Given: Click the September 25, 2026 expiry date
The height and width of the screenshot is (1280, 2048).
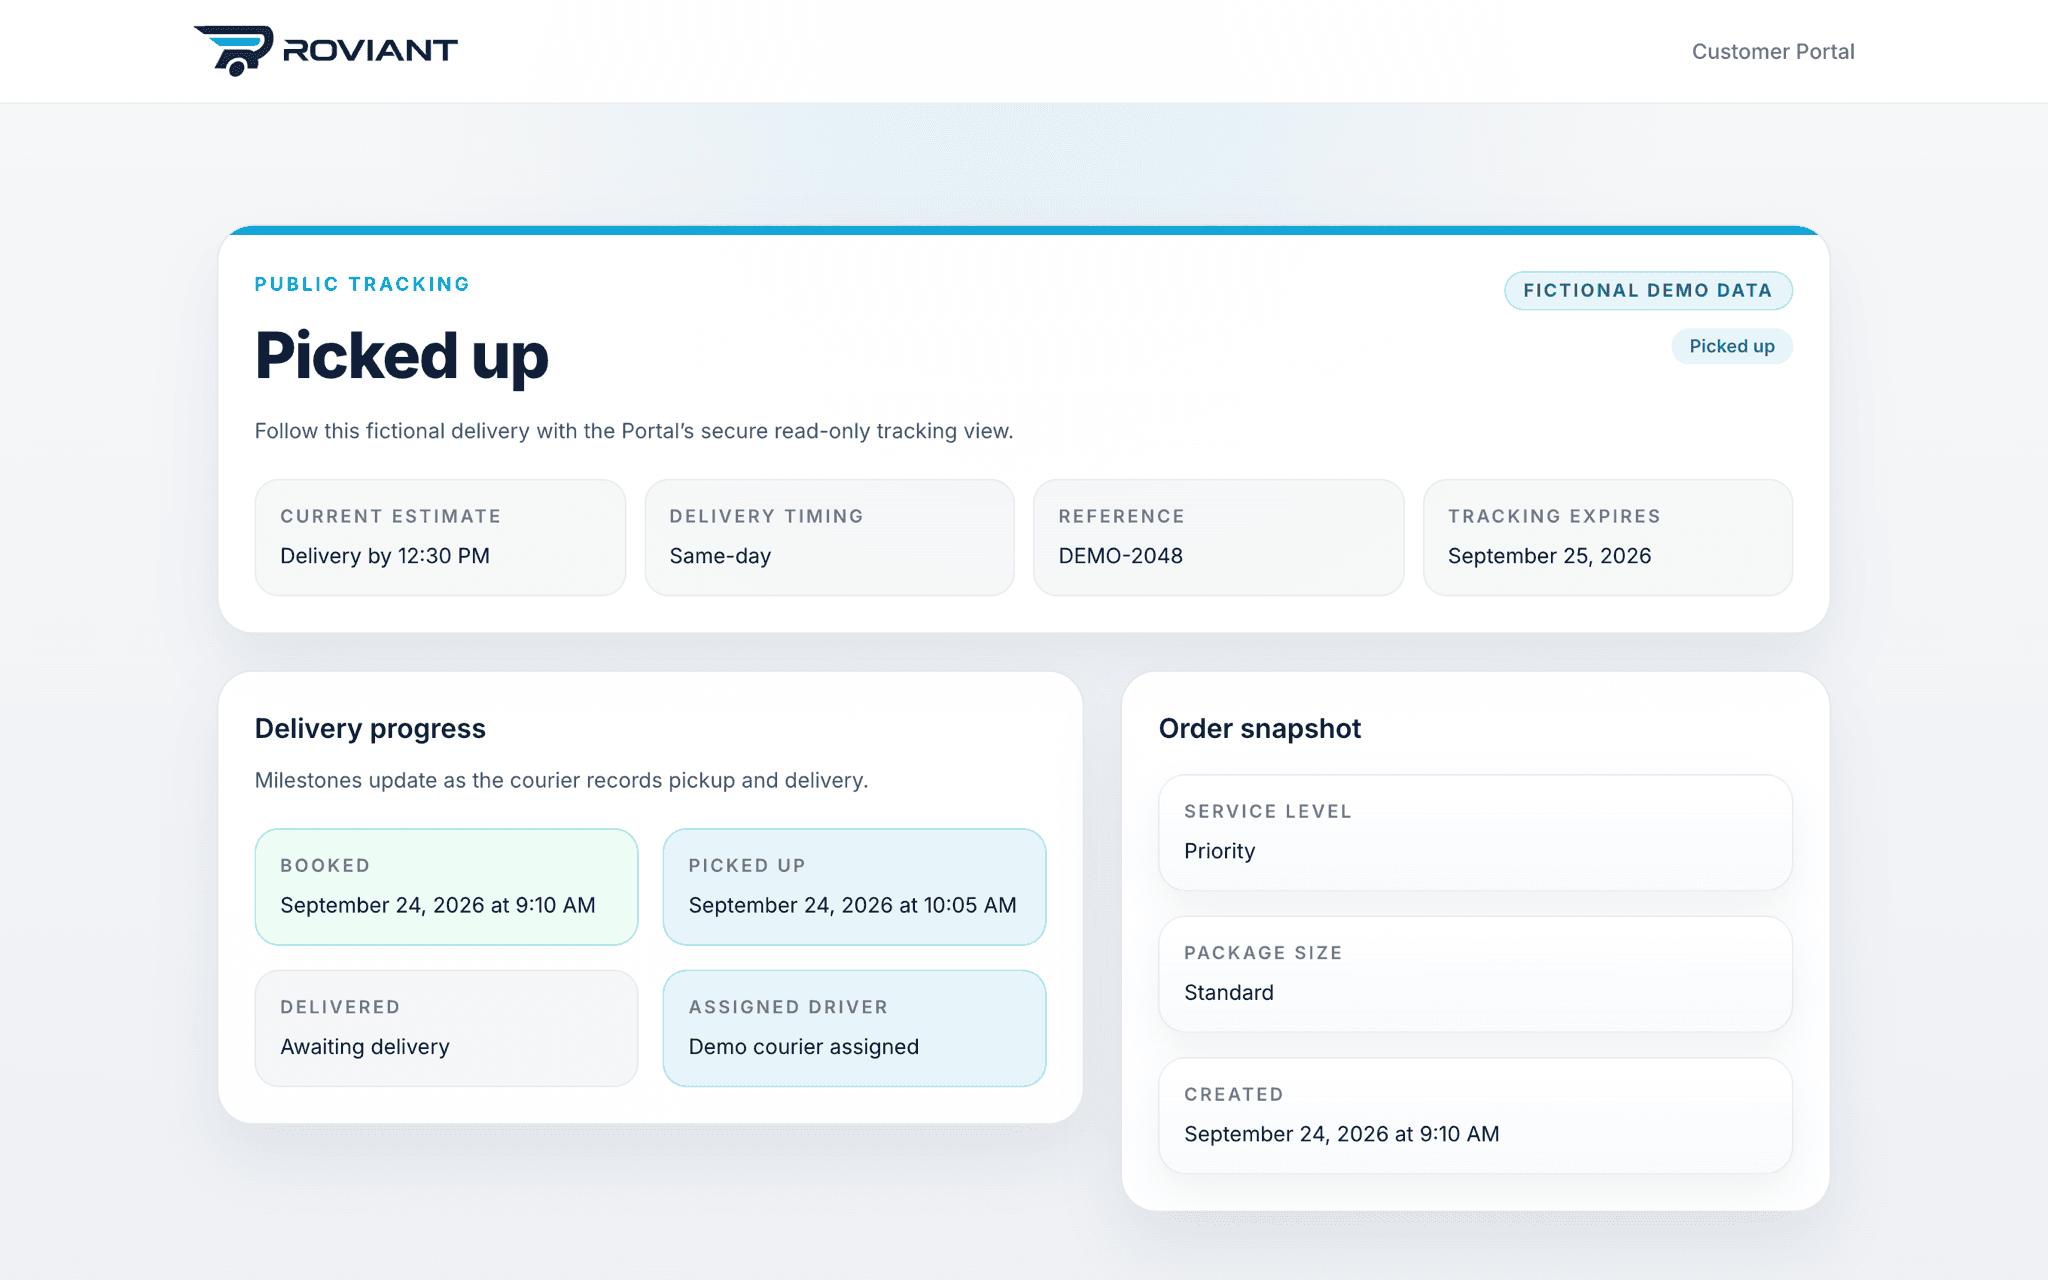Looking at the screenshot, I should pyautogui.click(x=1549, y=556).
